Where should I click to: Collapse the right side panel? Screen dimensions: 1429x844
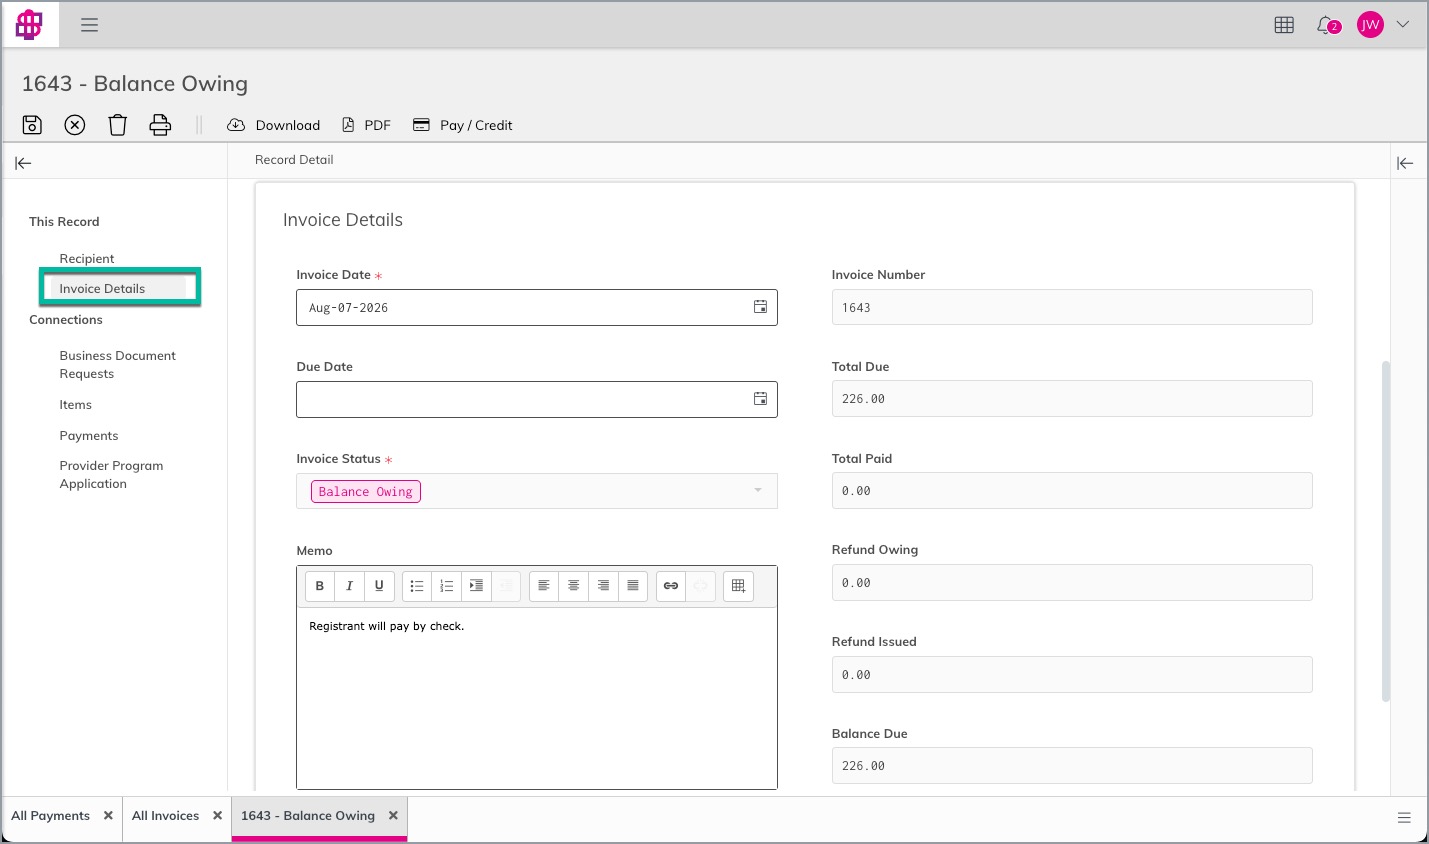[x=1405, y=163]
